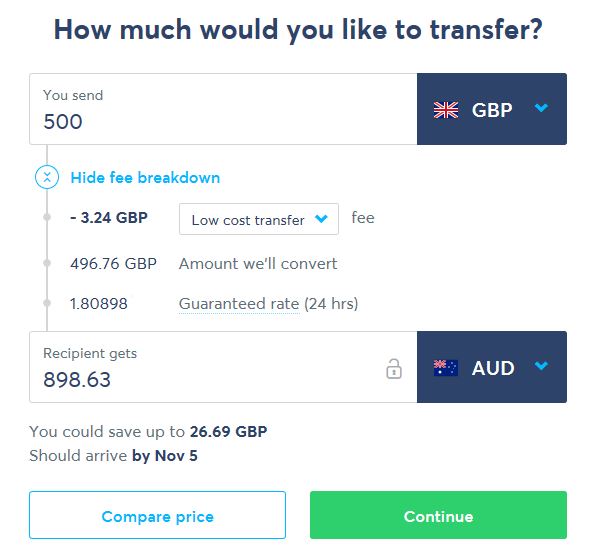Toggle the padlock on recipient amount
599x552 pixels.
(x=393, y=369)
